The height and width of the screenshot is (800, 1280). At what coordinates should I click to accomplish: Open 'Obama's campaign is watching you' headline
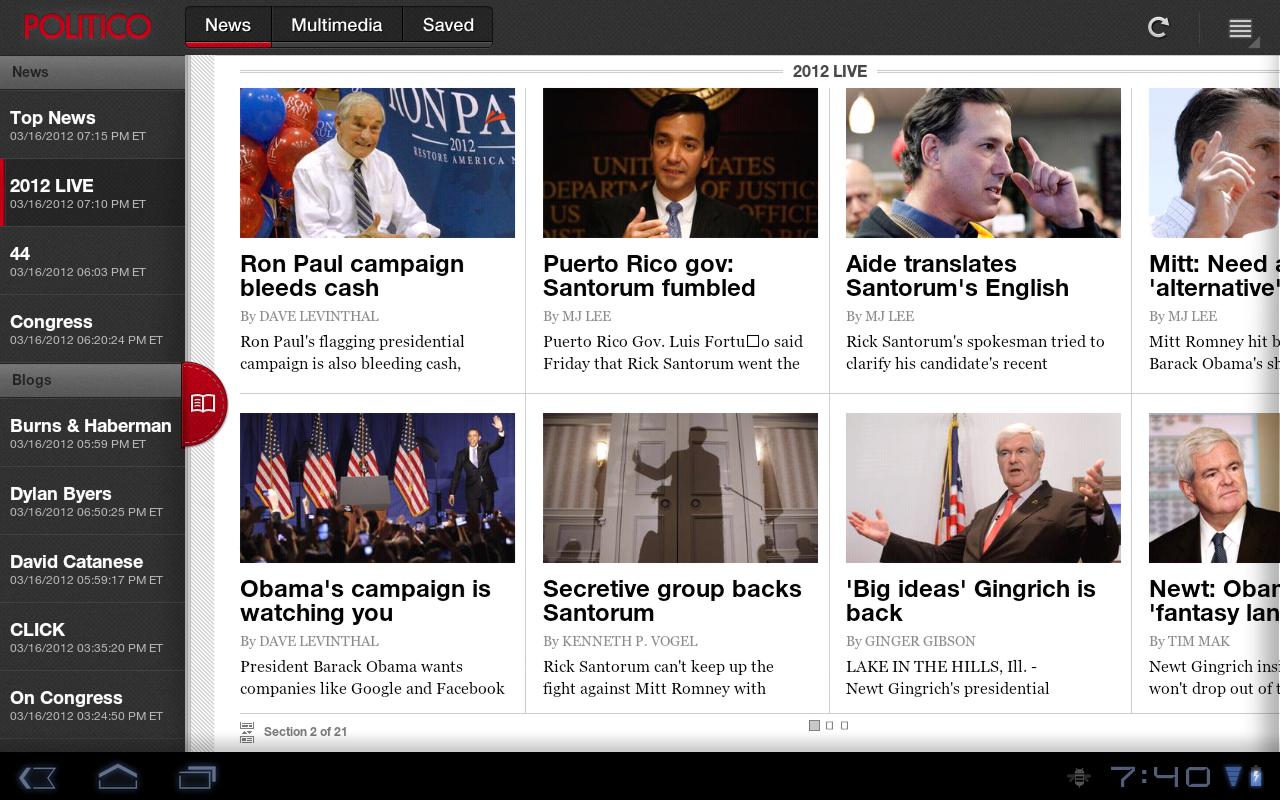[x=365, y=601]
